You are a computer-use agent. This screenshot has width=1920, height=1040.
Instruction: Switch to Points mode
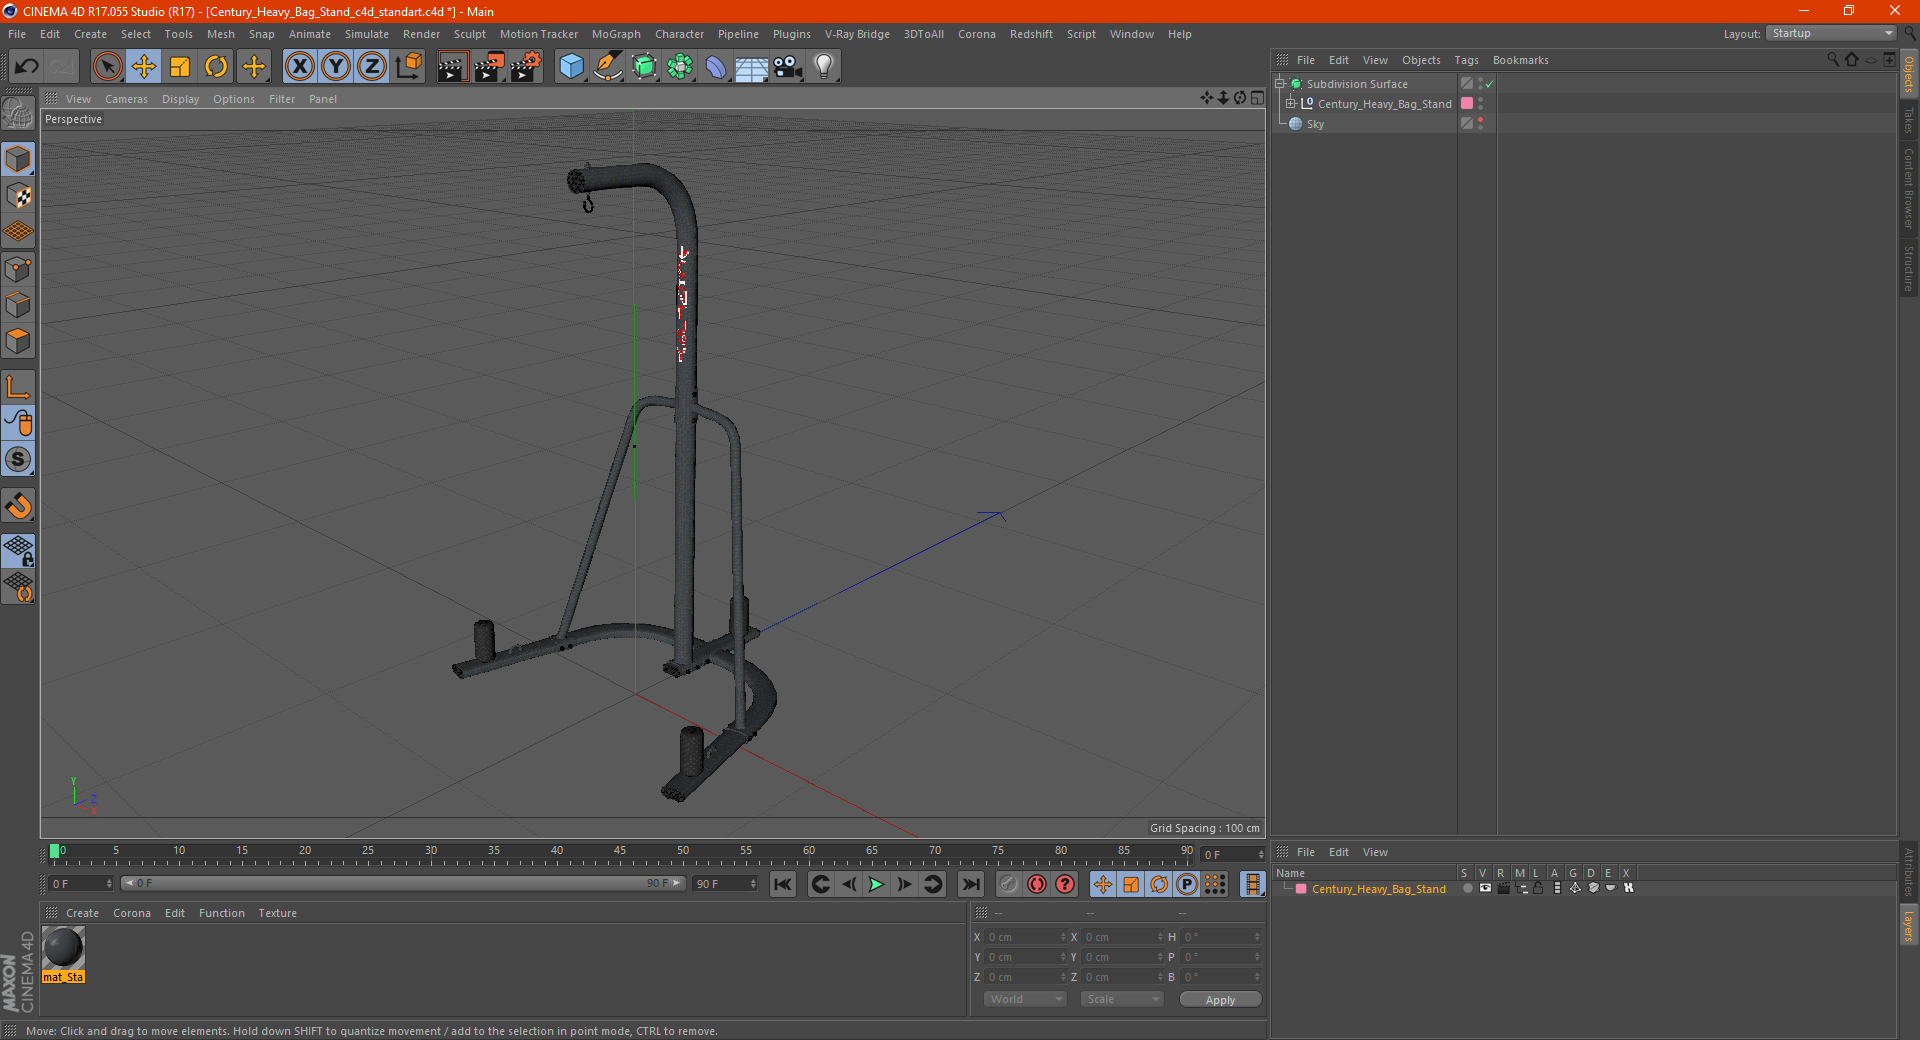tap(18, 269)
